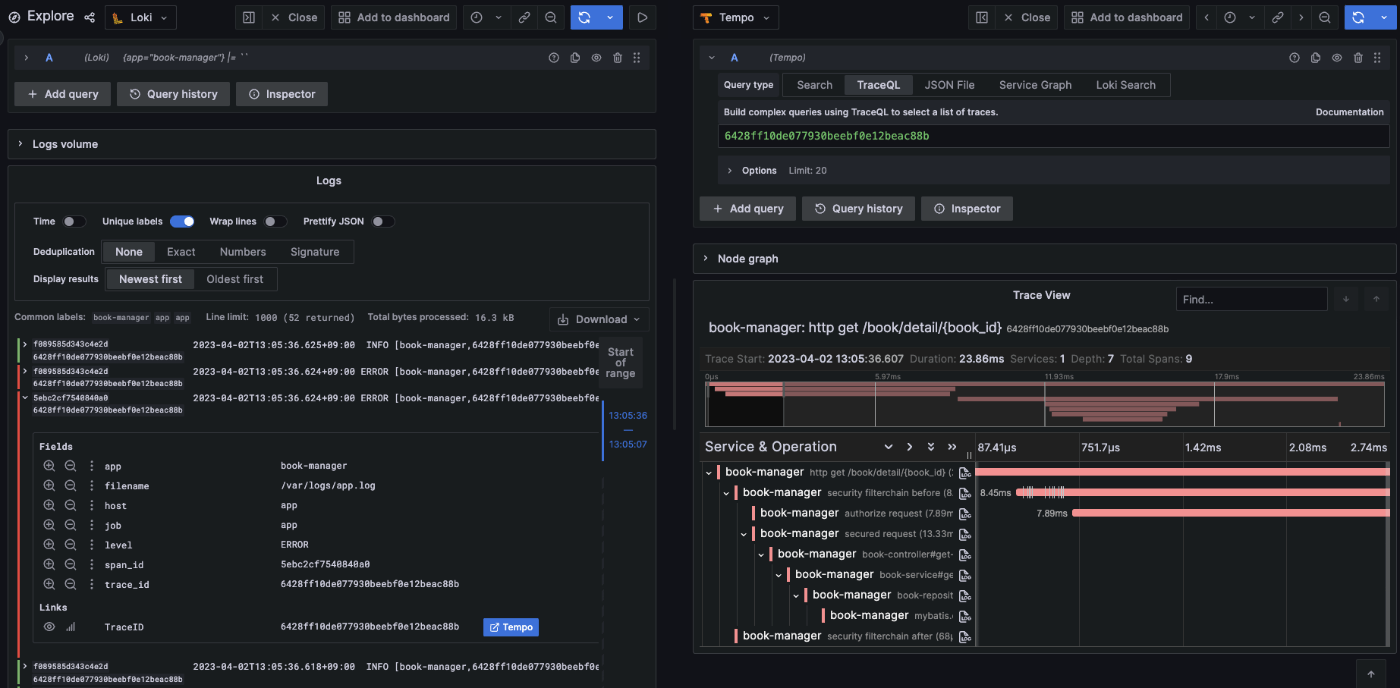Click Add query in the Loki pane
The height and width of the screenshot is (688, 1400).
point(63,94)
